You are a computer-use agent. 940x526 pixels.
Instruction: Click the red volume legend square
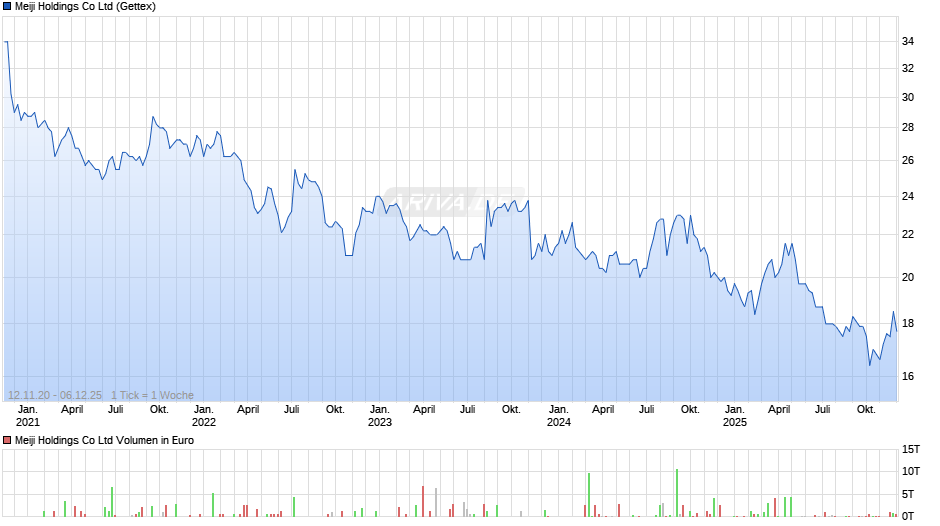[7, 440]
